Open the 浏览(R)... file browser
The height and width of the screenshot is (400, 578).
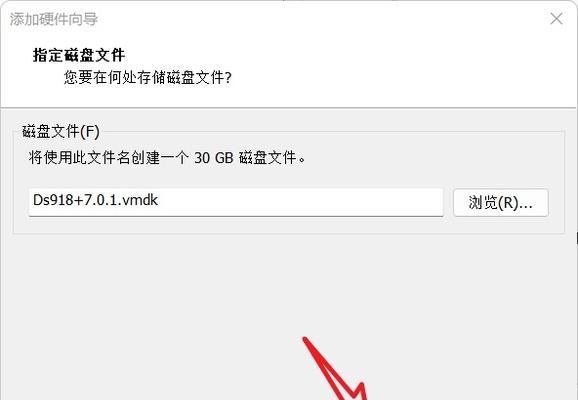click(x=501, y=202)
